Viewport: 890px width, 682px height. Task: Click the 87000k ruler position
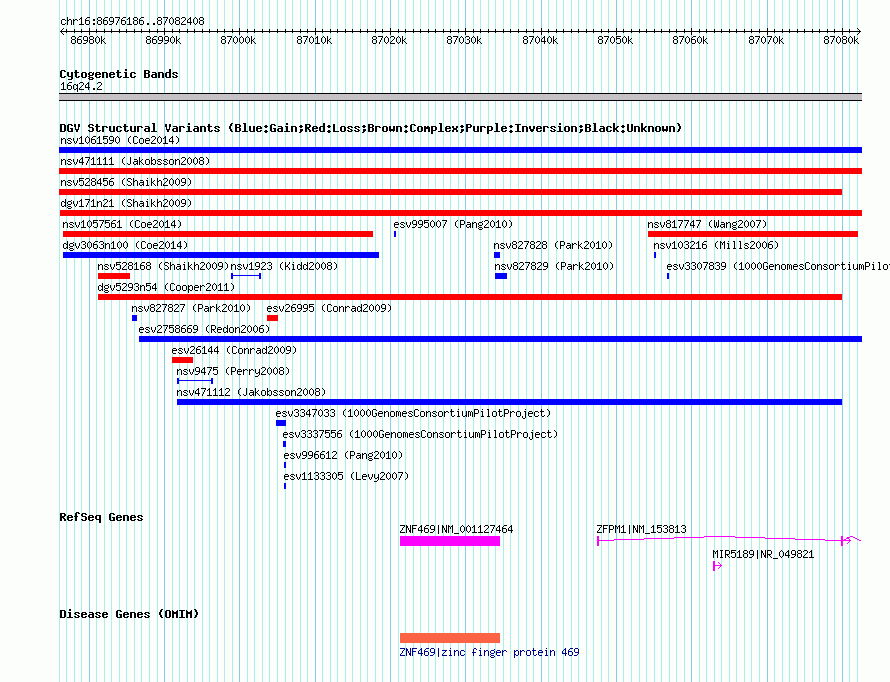point(238,40)
